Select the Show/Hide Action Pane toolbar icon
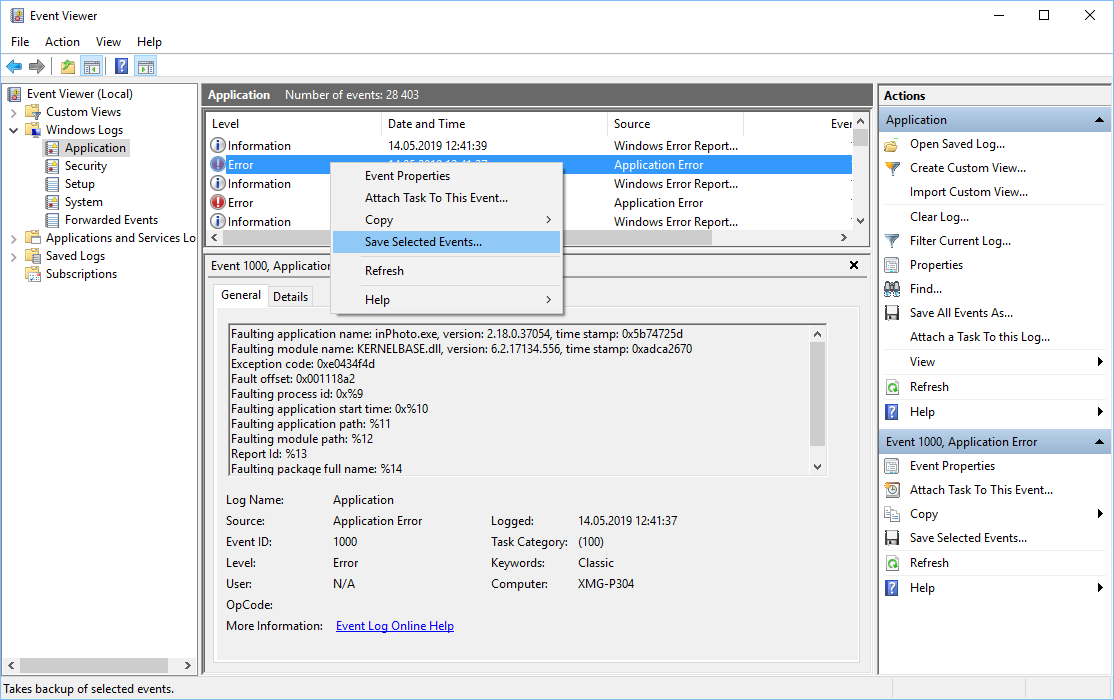Image resolution: width=1114 pixels, height=700 pixels. pos(146,66)
